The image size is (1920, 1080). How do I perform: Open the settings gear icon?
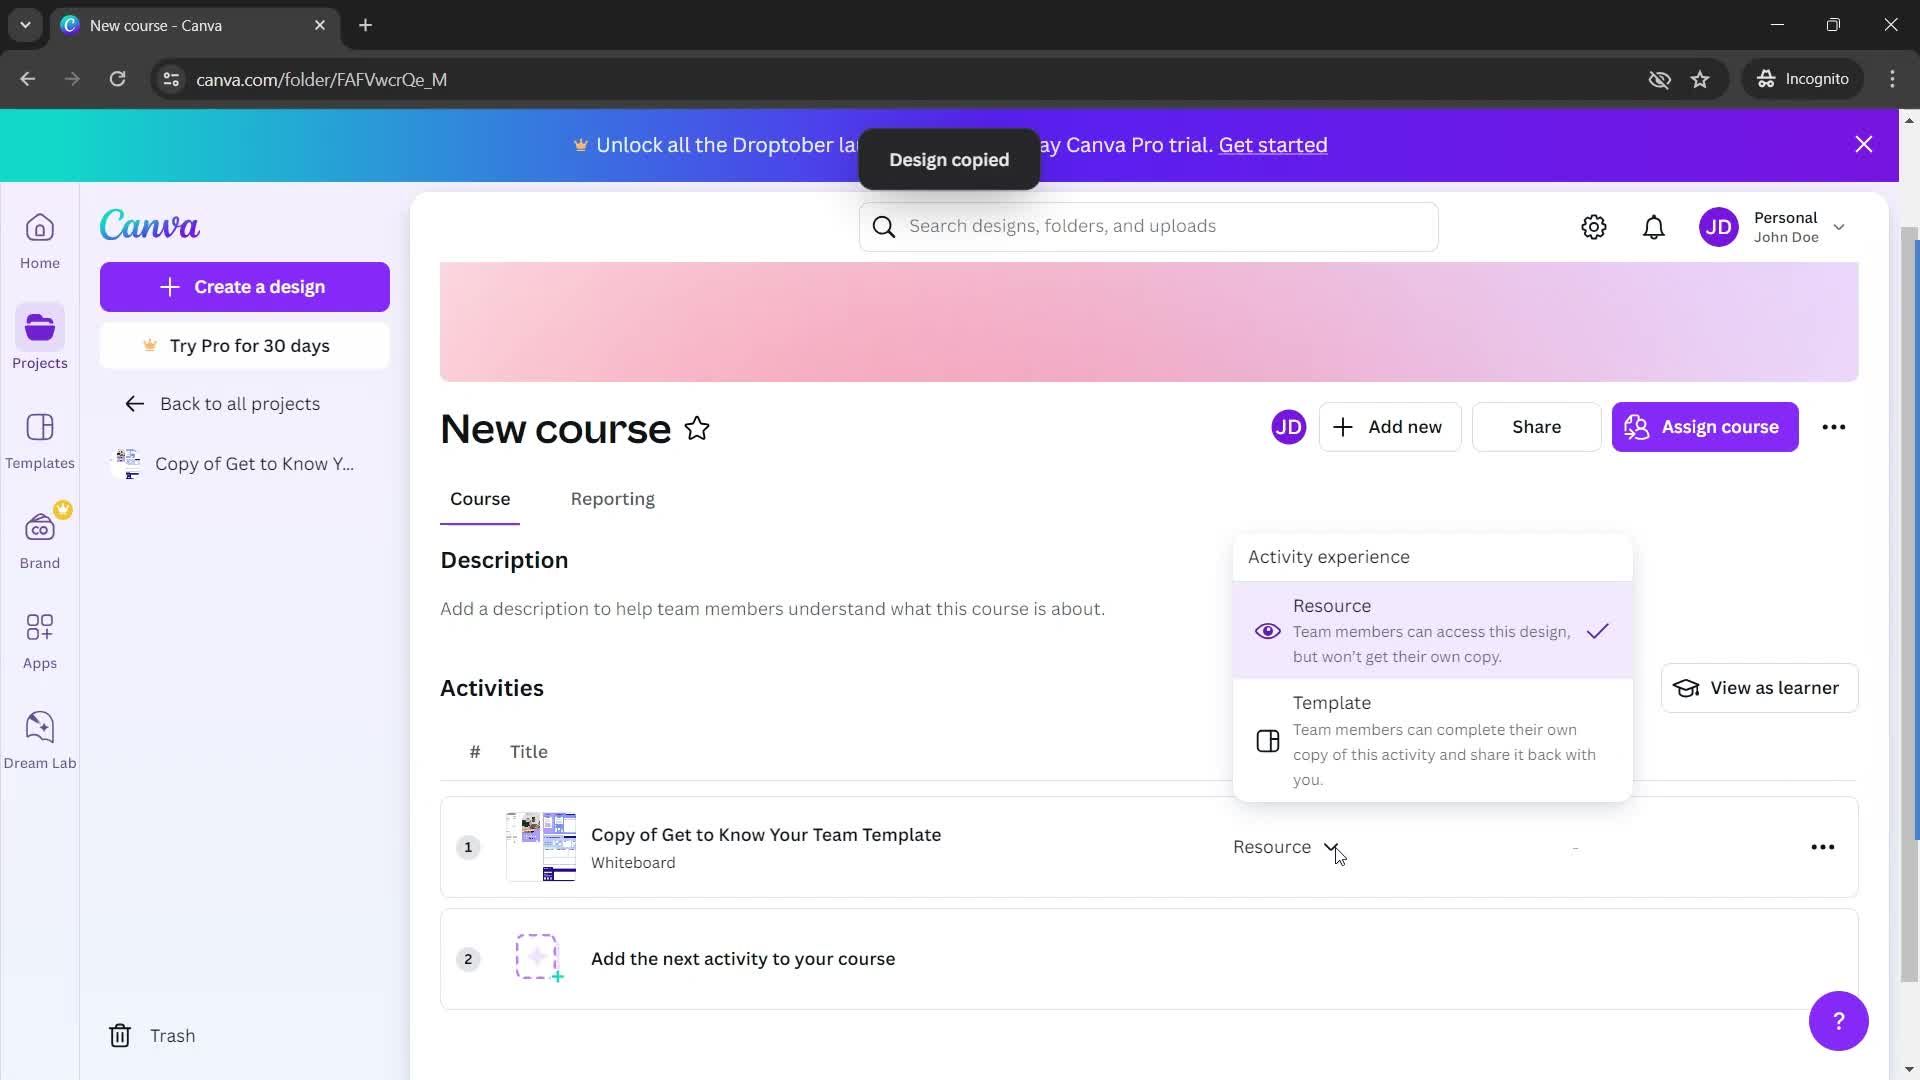1596,225
